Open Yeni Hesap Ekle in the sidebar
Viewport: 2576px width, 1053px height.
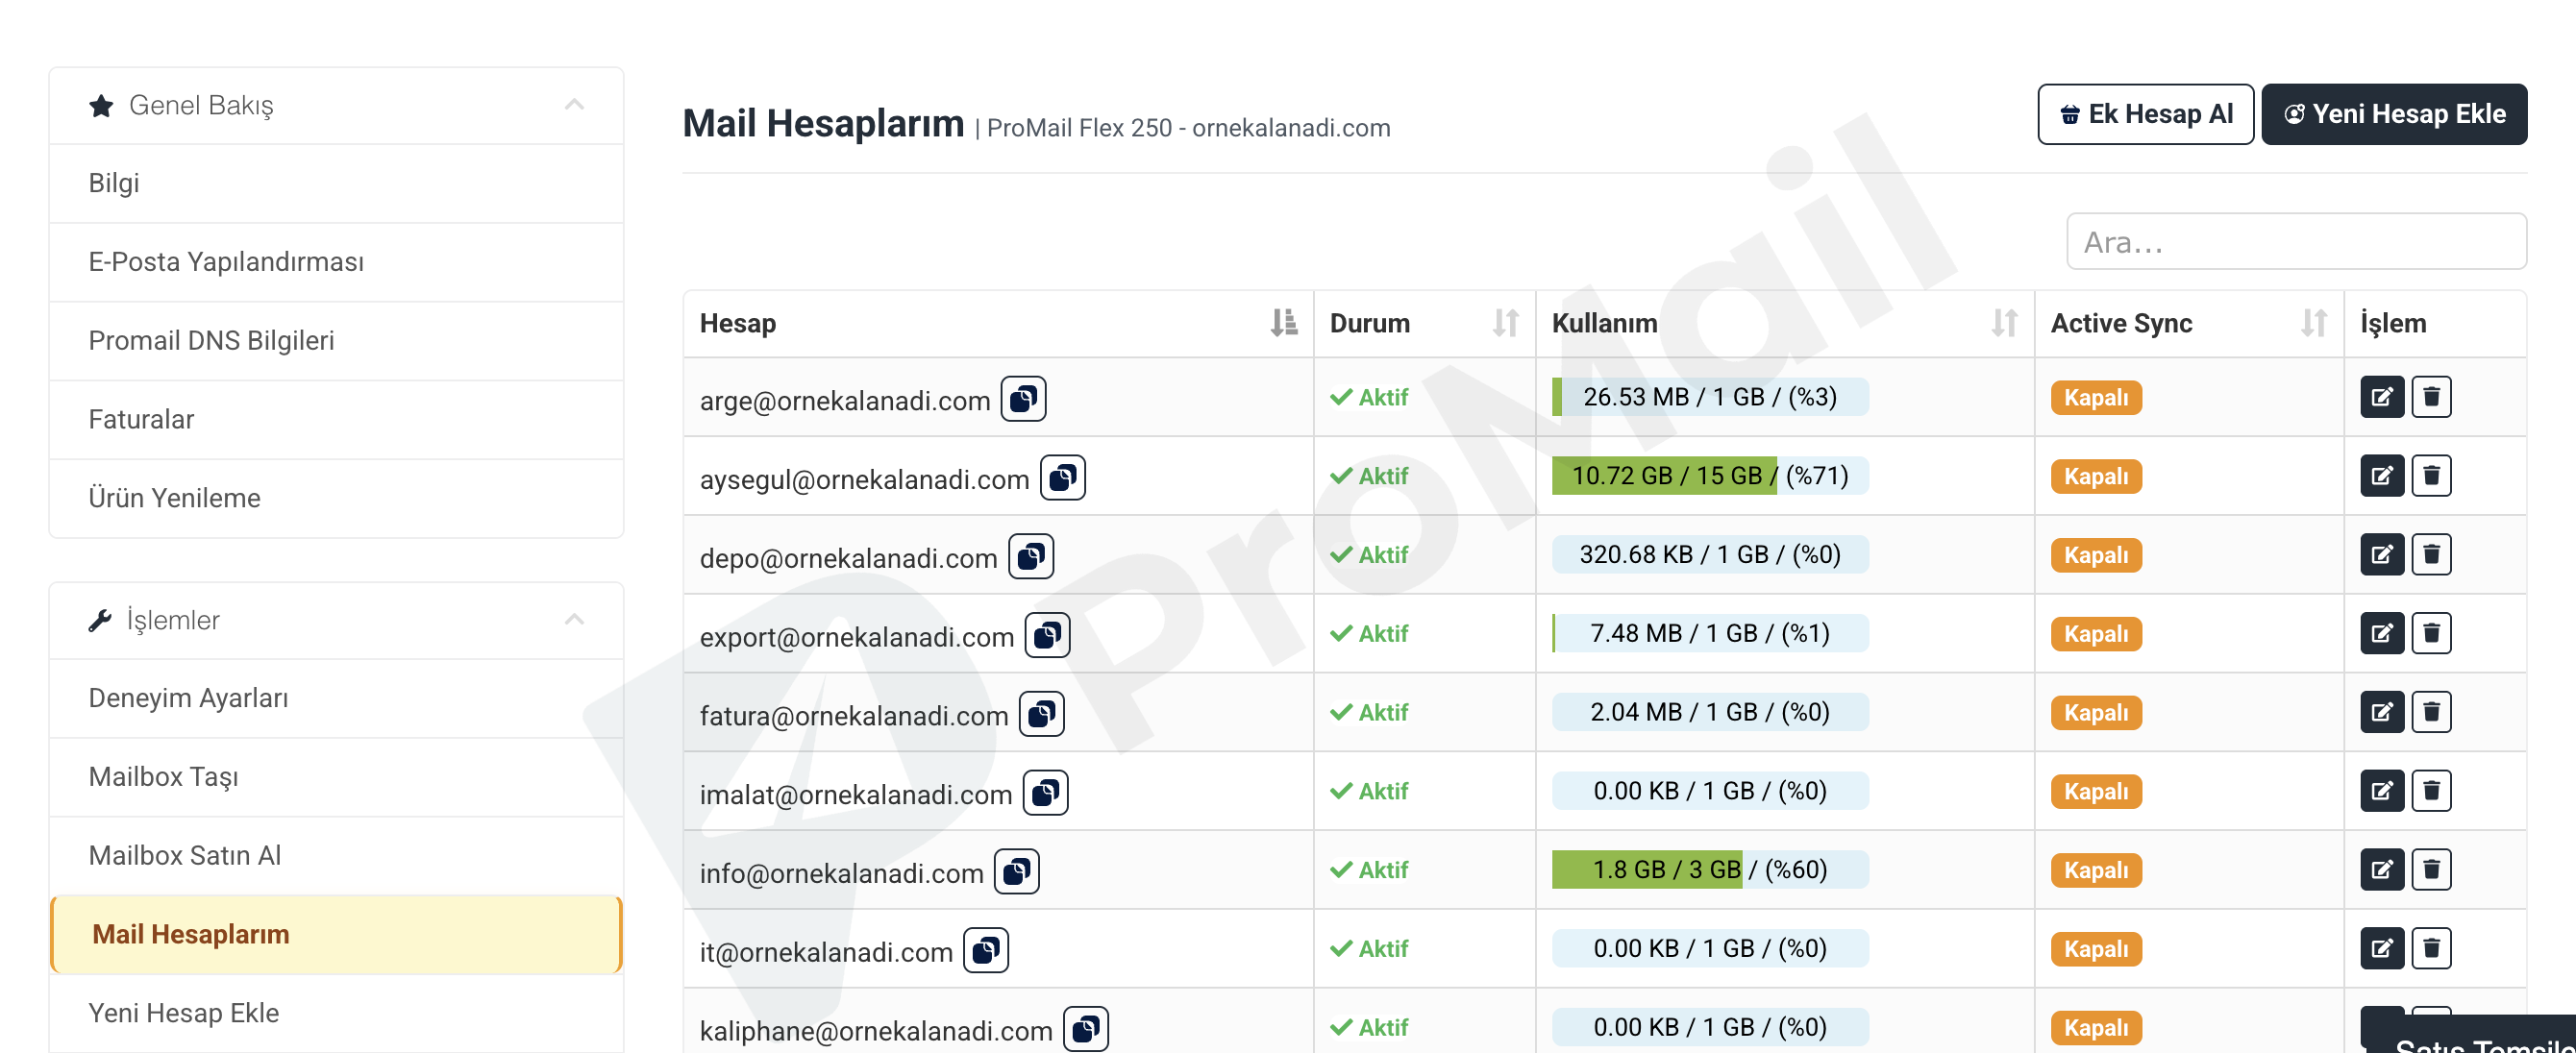pos(336,1013)
